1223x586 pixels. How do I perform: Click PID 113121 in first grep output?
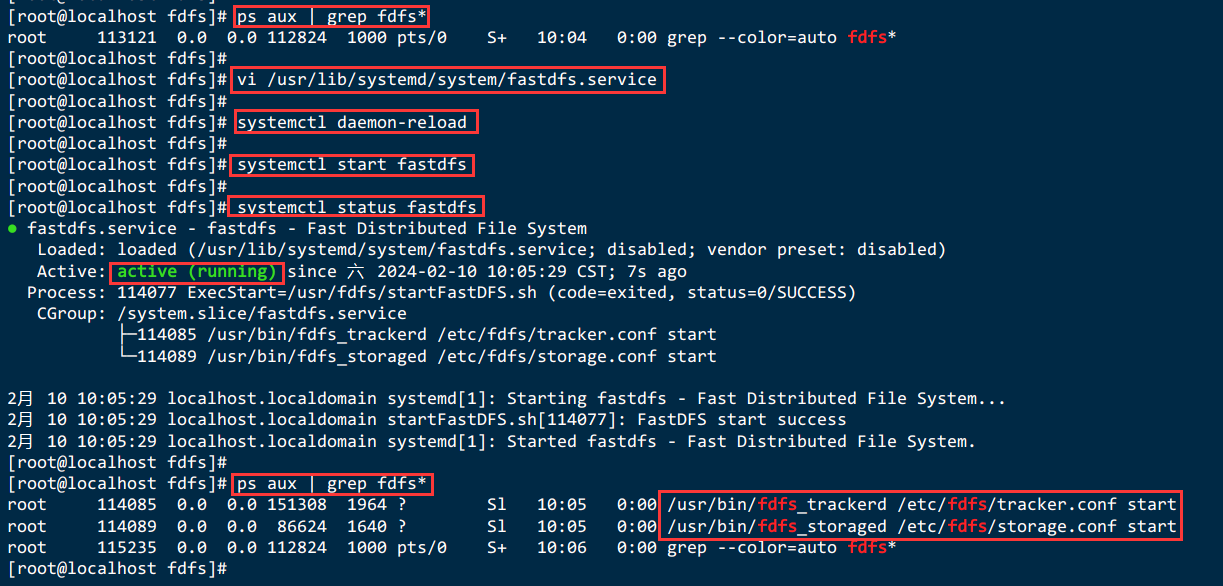127,38
